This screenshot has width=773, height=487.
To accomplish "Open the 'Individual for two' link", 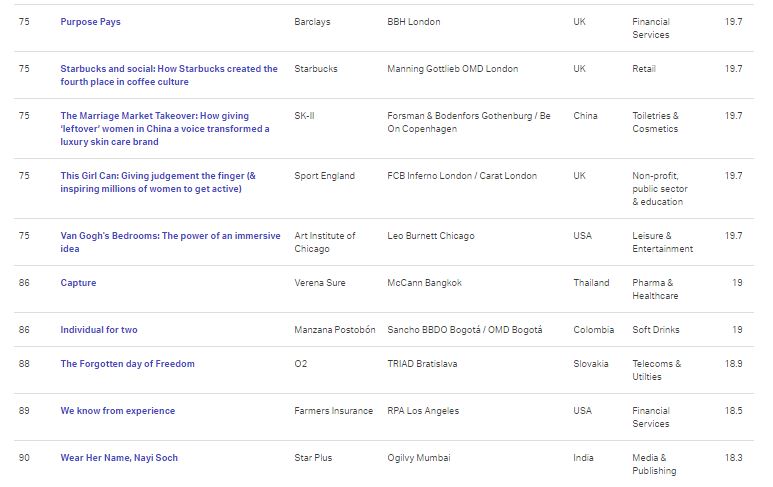I will pyautogui.click(x=99, y=329).
